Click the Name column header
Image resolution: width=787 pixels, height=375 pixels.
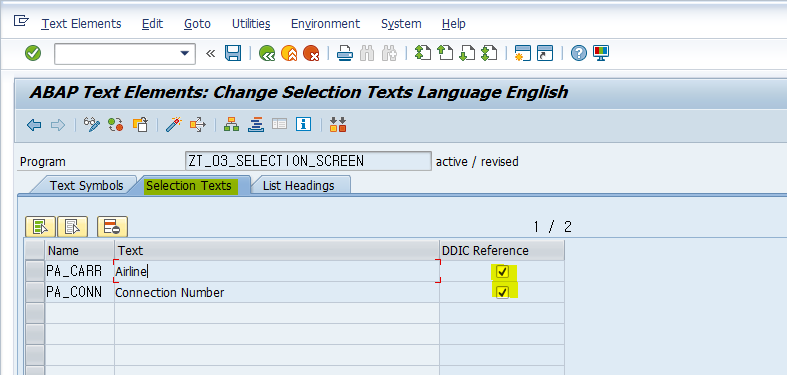79,250
